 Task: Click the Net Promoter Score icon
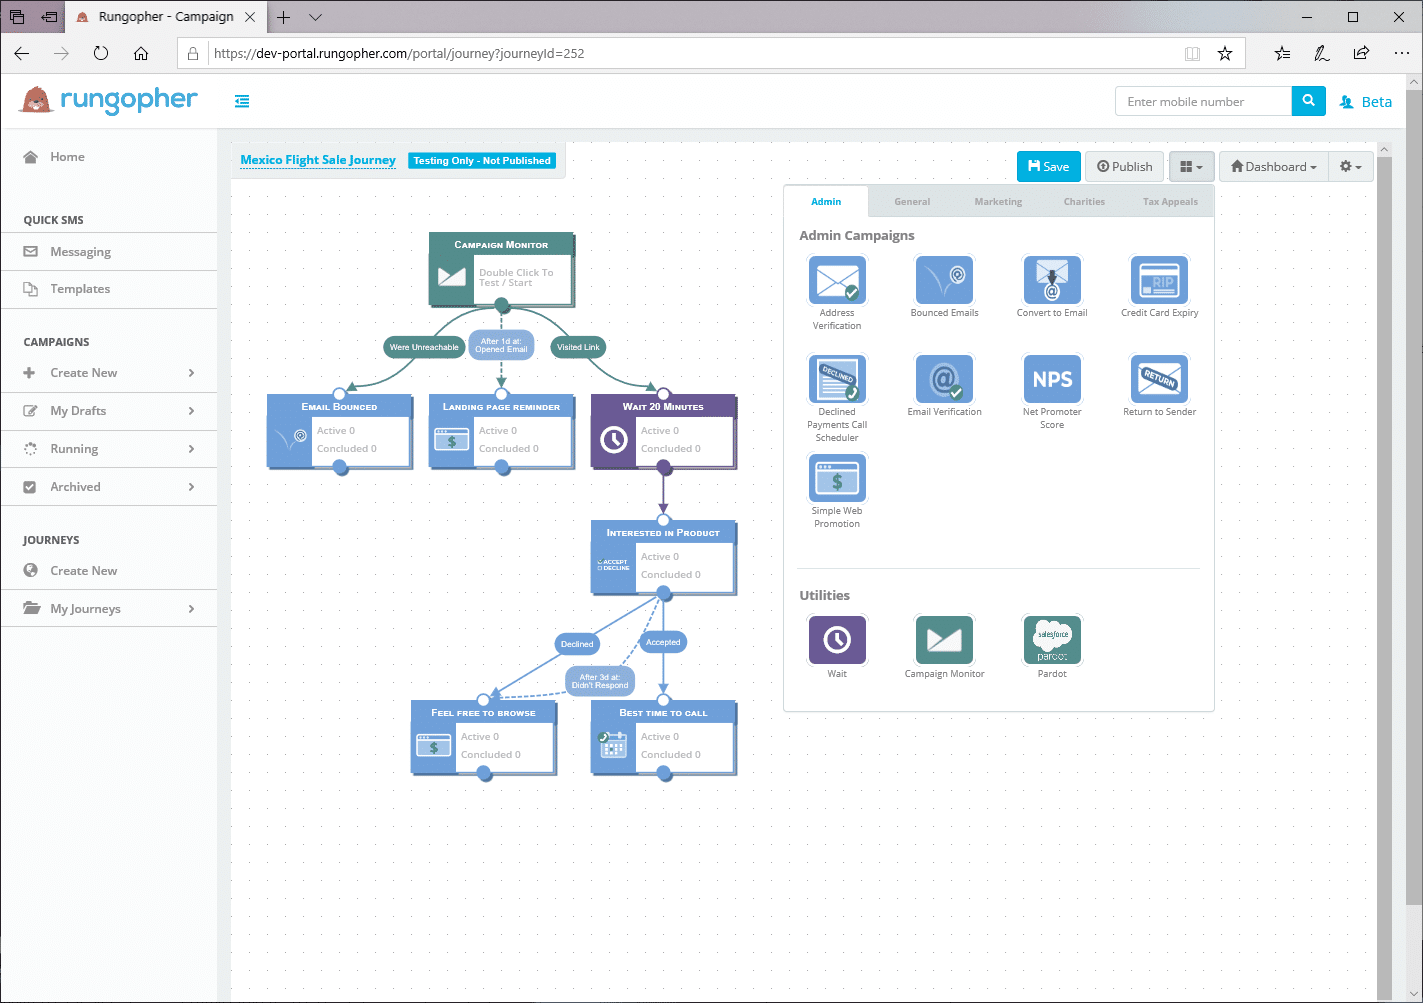tap(1052, 379)
